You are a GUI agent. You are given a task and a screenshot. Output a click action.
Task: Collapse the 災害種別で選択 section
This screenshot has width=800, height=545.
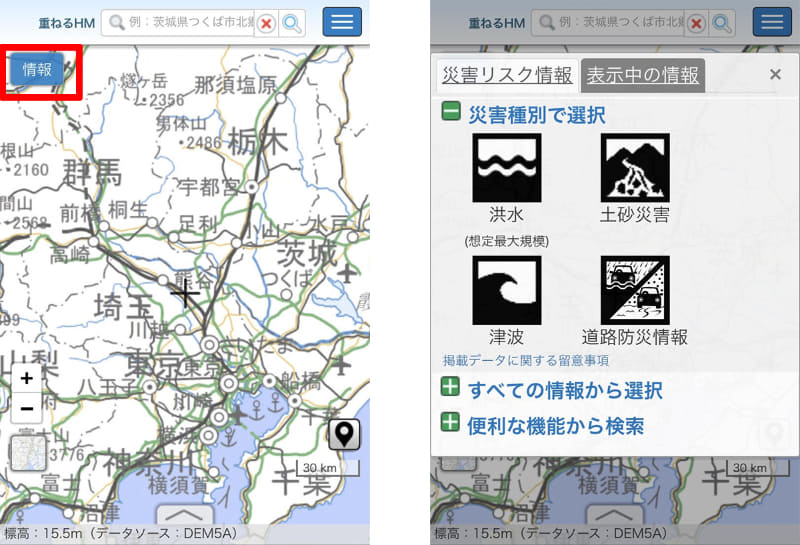(x=451, y=112)
